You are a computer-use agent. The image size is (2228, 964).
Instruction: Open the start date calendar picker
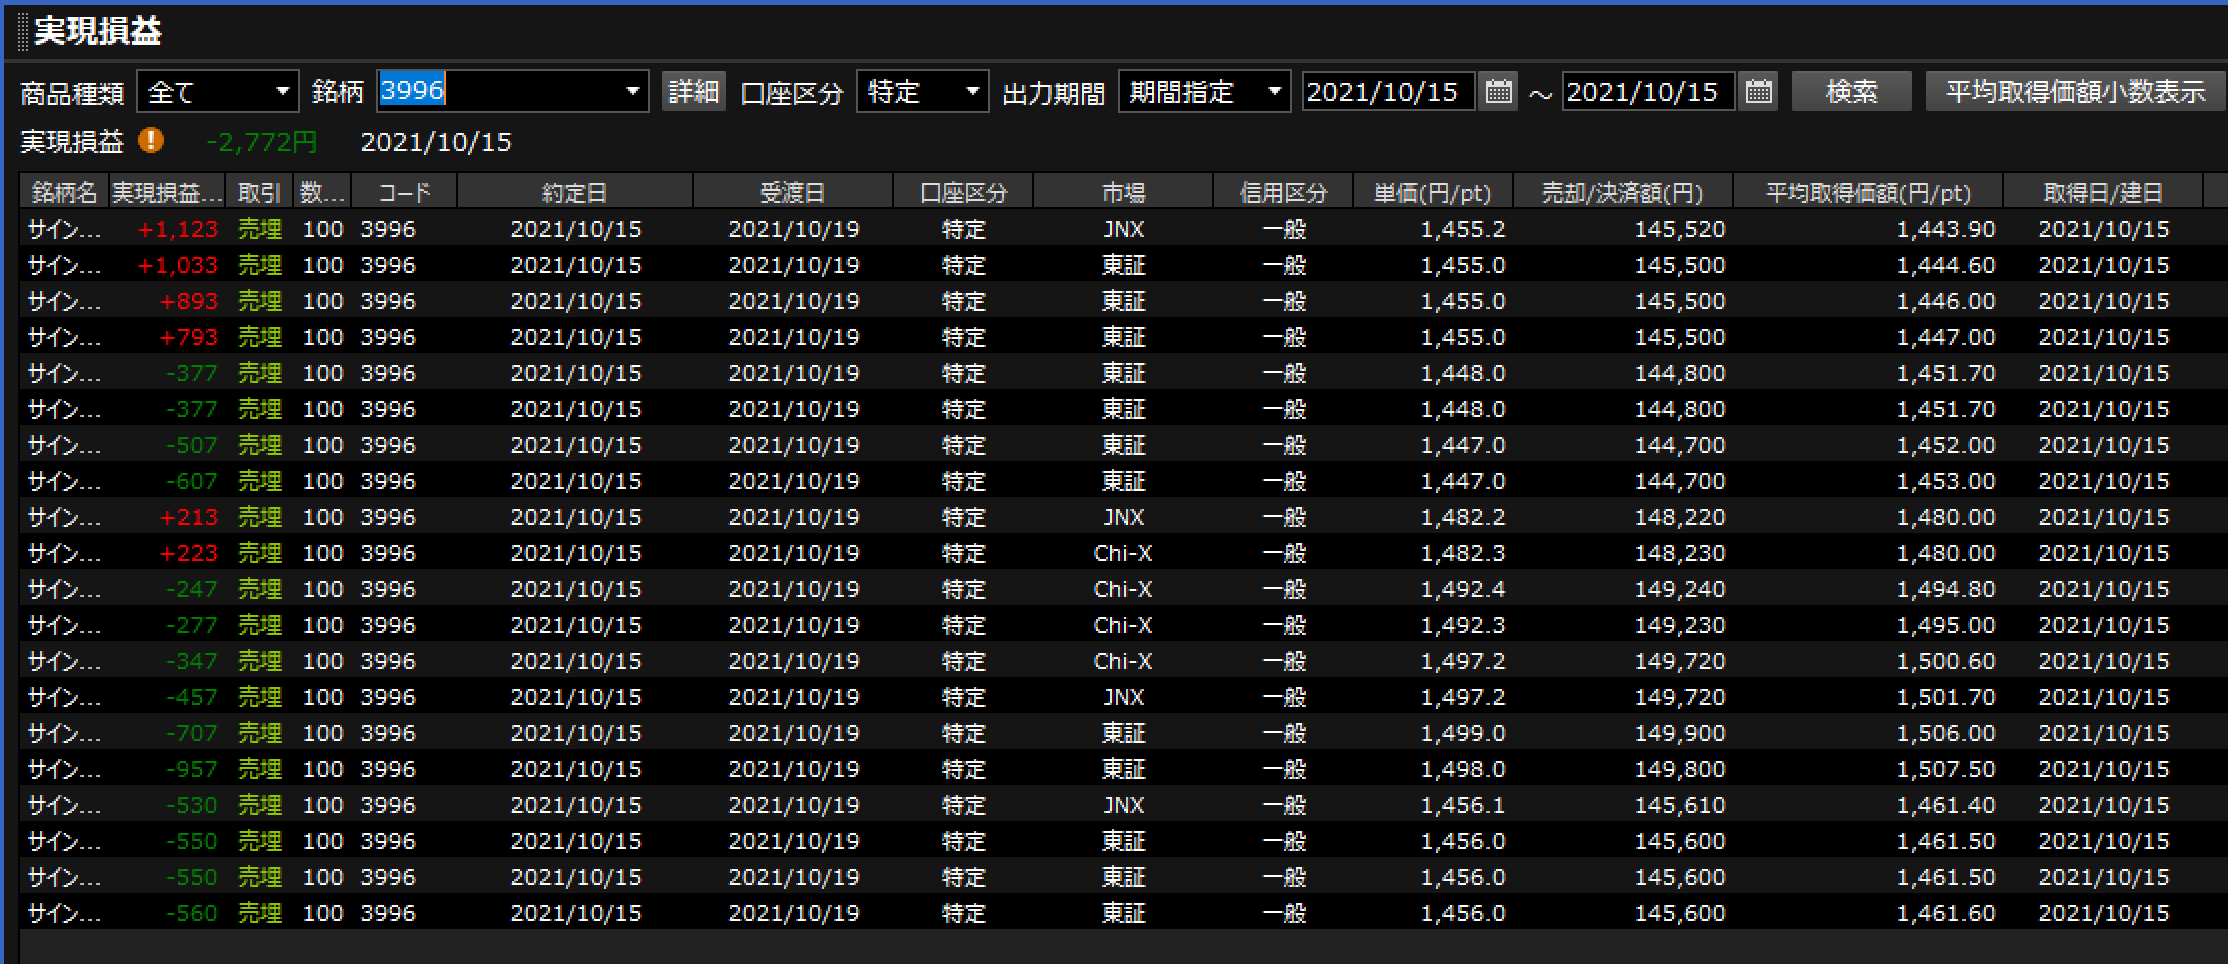(1498, 92)
